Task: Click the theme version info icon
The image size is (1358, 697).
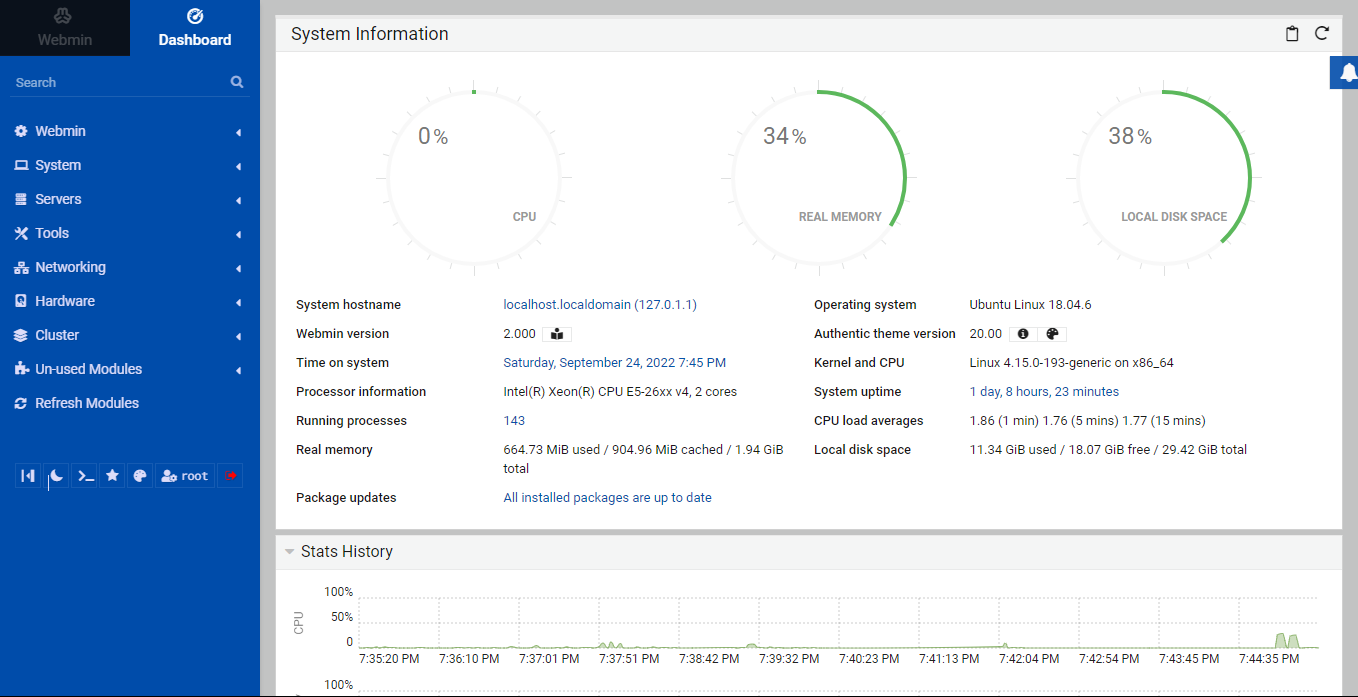Action: coord(1022,334)
